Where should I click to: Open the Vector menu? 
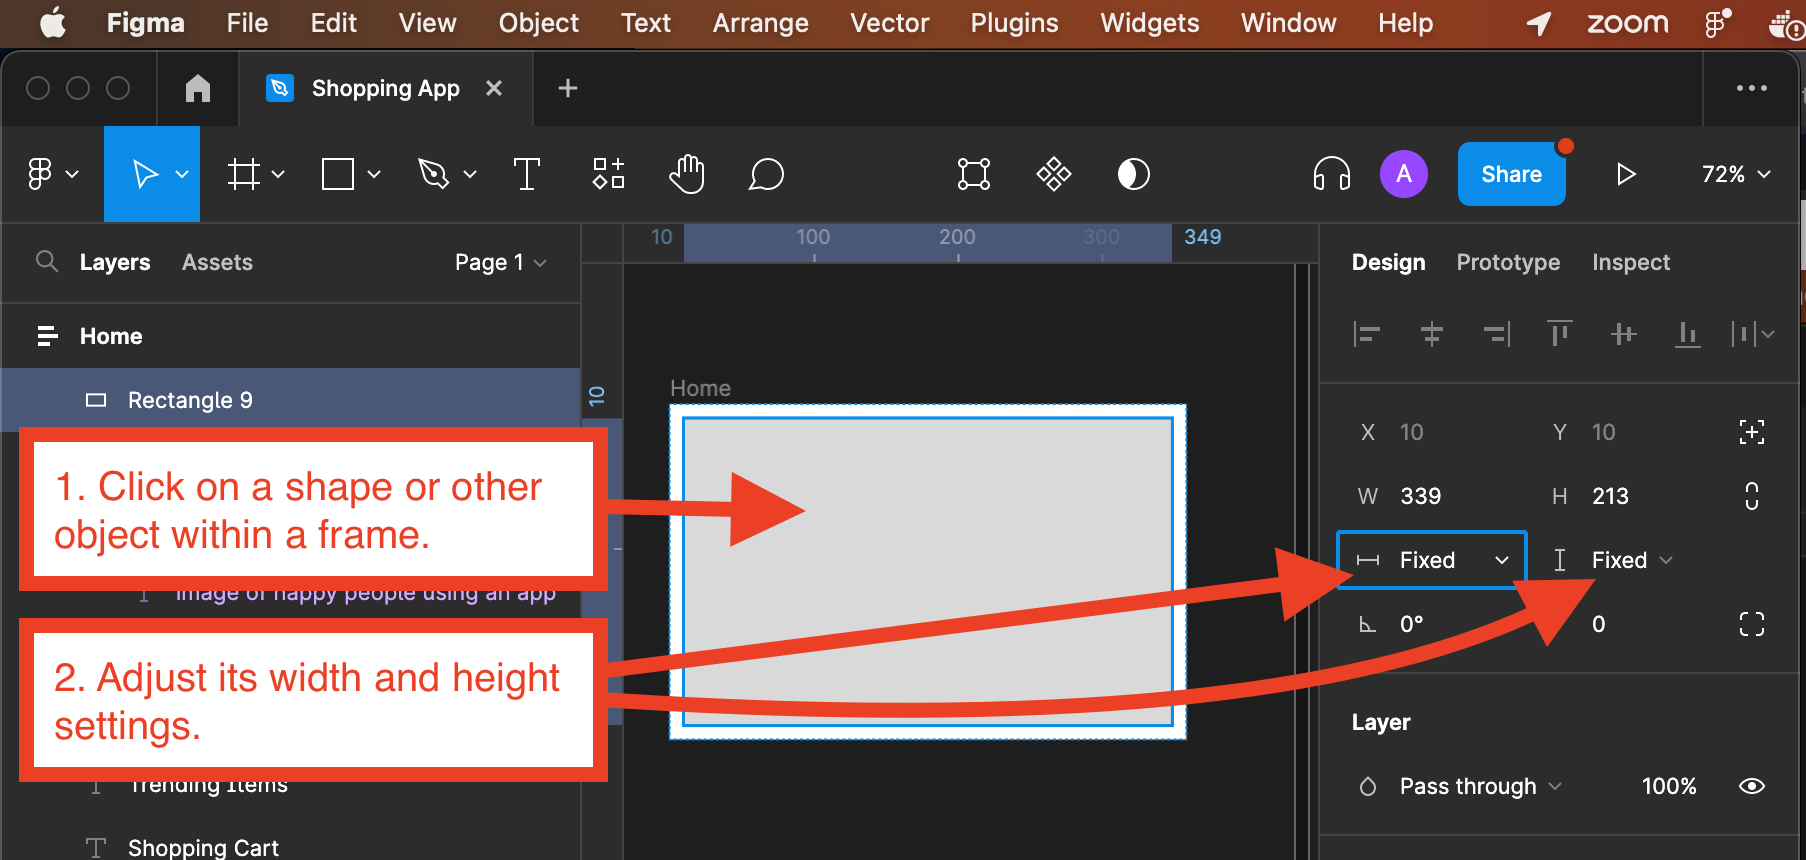pos(889,22)
